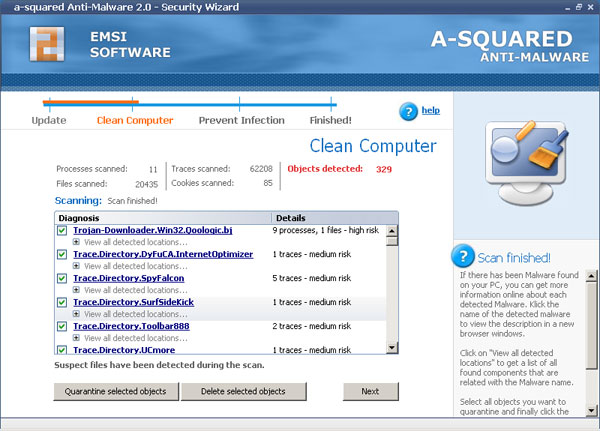Open the Trace.Directory.UCmore link
600x431 pixels.
pyautogui.click(x=124, y=350)
